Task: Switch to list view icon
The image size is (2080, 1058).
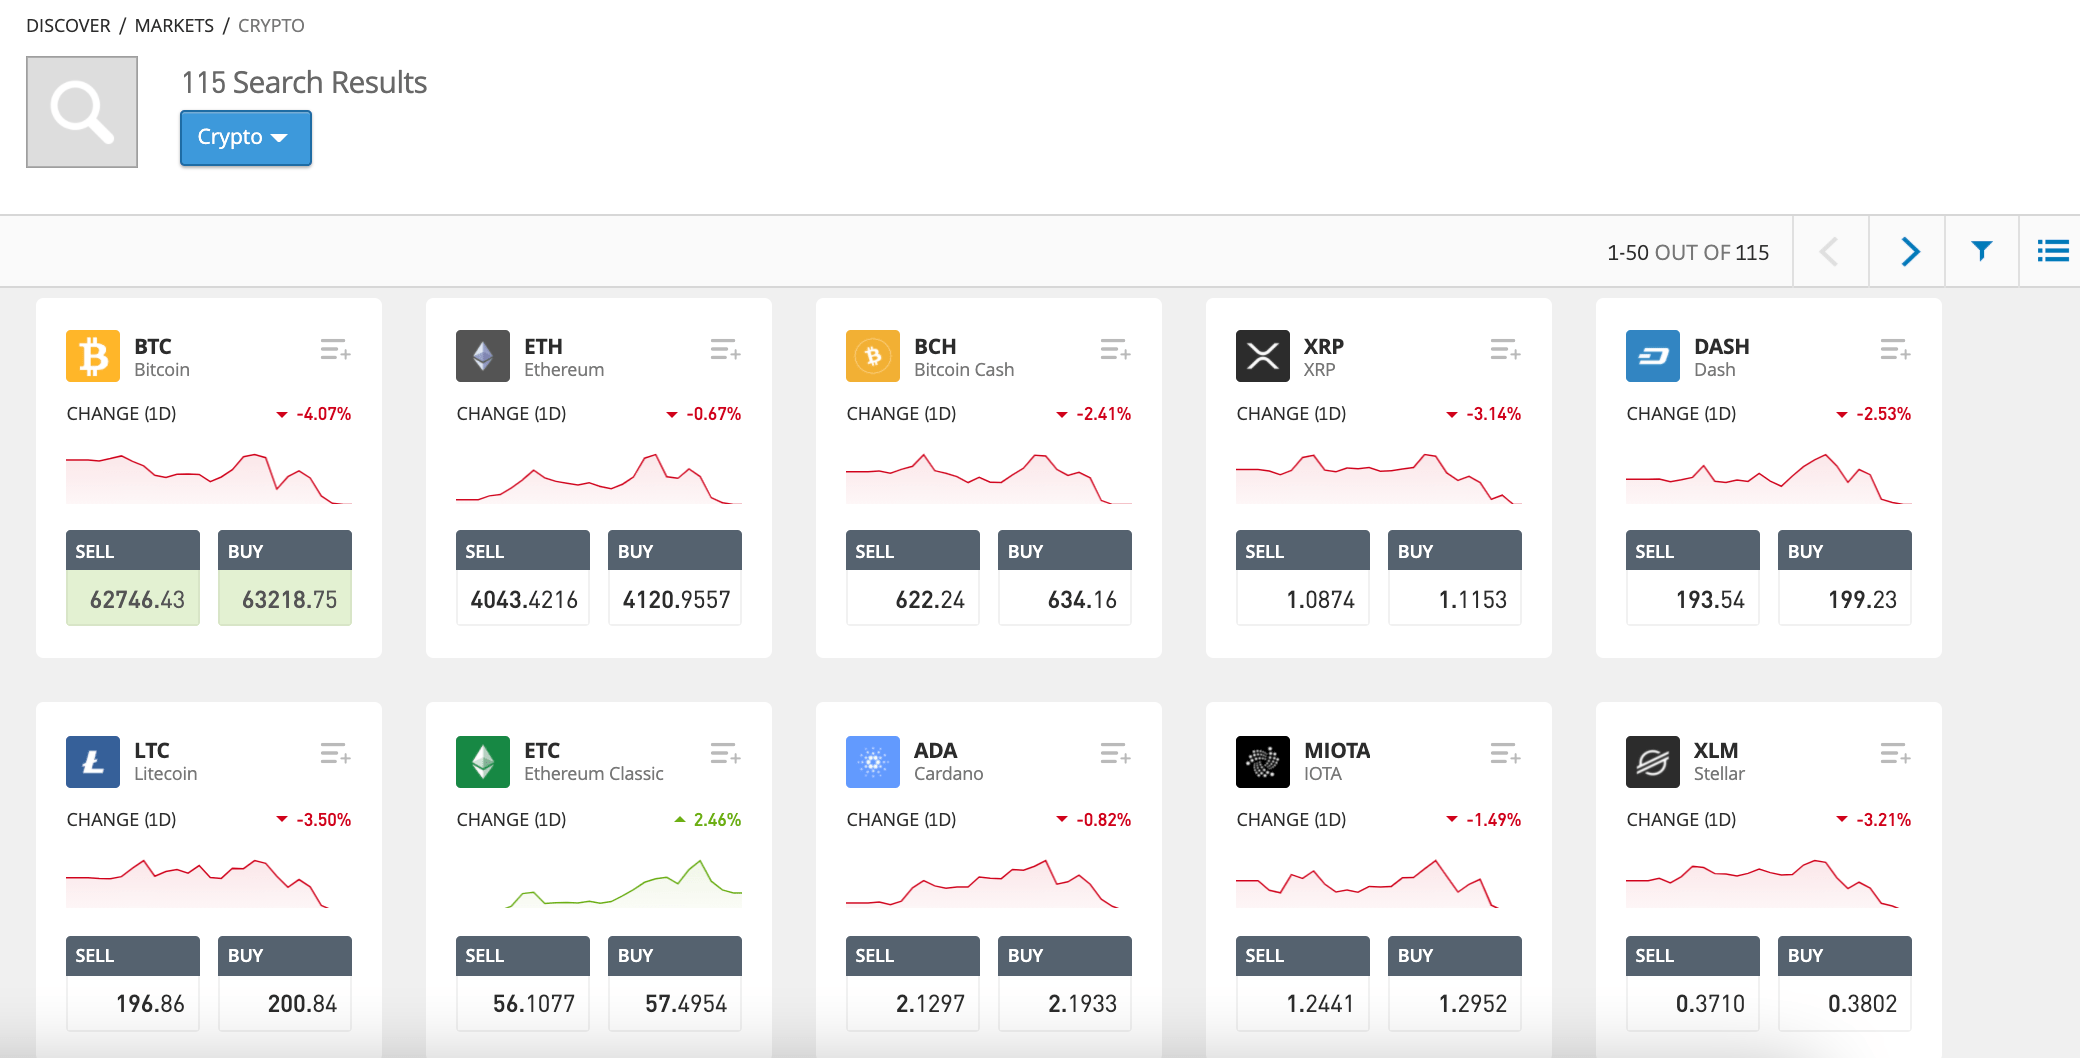Action: 2053,251
